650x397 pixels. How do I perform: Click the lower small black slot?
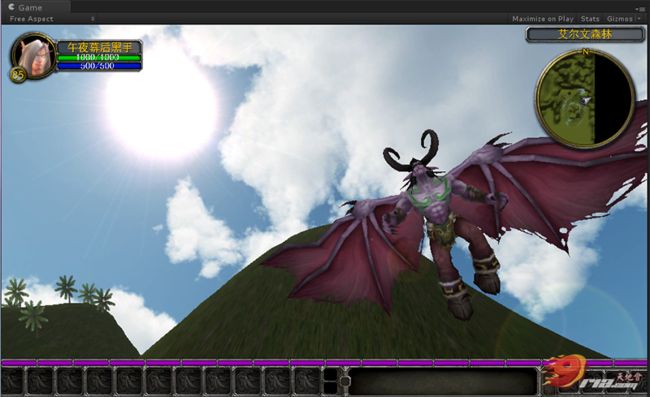(330, 387)
